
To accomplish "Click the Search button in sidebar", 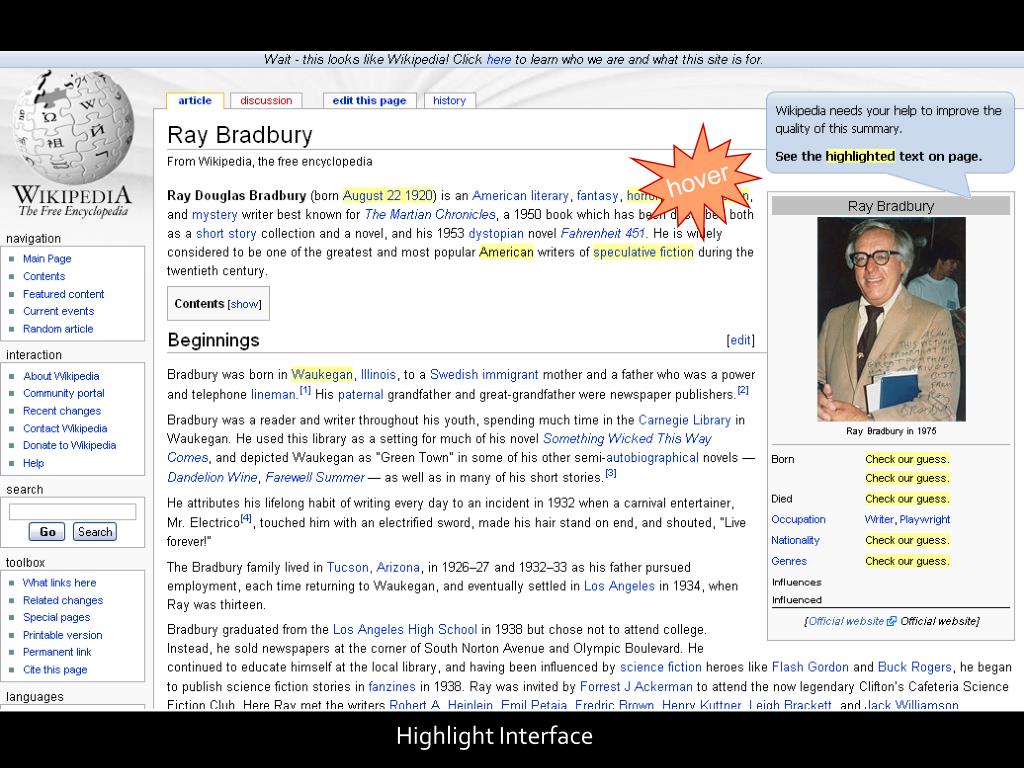I will 95,532.
